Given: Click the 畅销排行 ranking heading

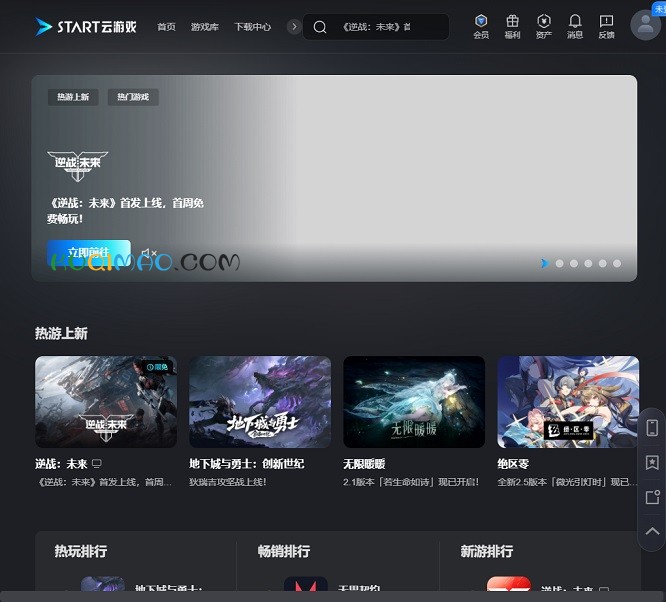Looking at the screenshot, I should tap(284, 551).
